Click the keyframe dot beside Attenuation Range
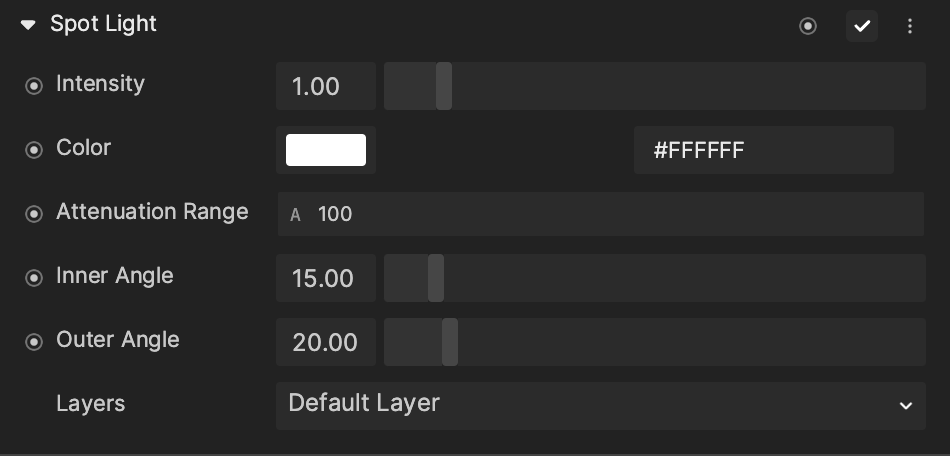The width and height of the screenshot is (950, 456). [x=34, y=214]
